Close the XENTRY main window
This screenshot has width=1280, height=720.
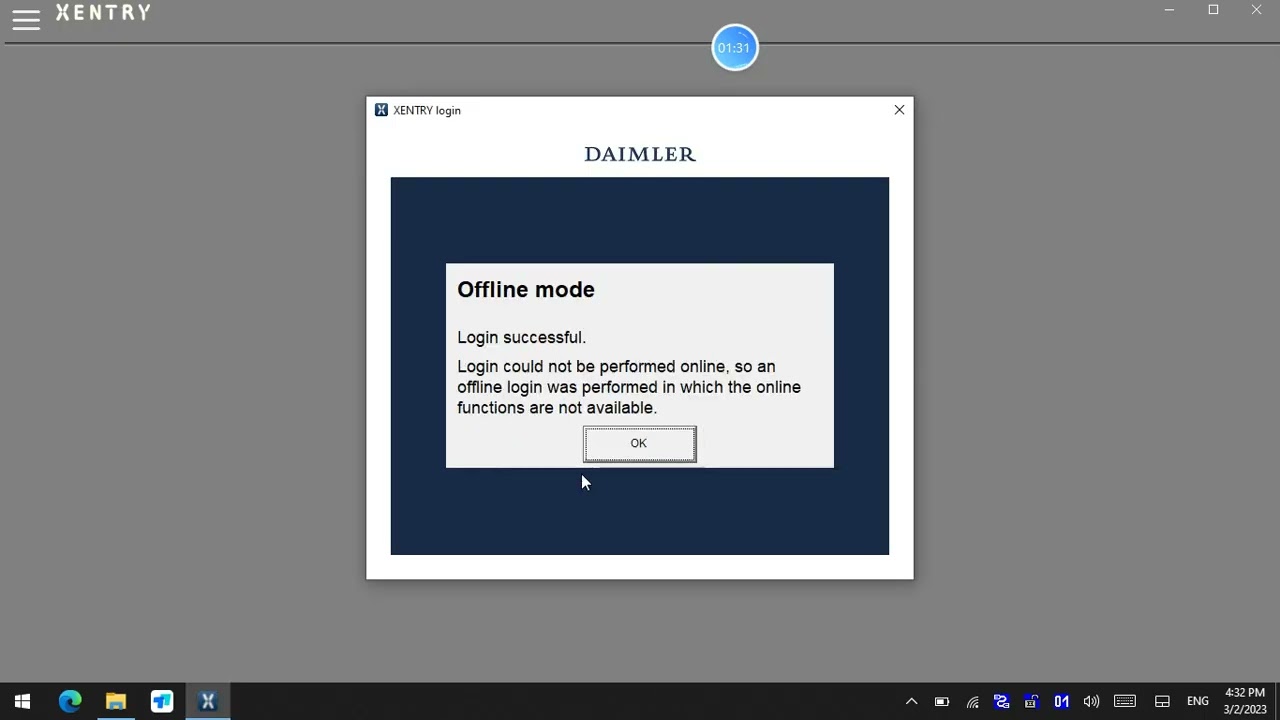(x=1257, y=10)
